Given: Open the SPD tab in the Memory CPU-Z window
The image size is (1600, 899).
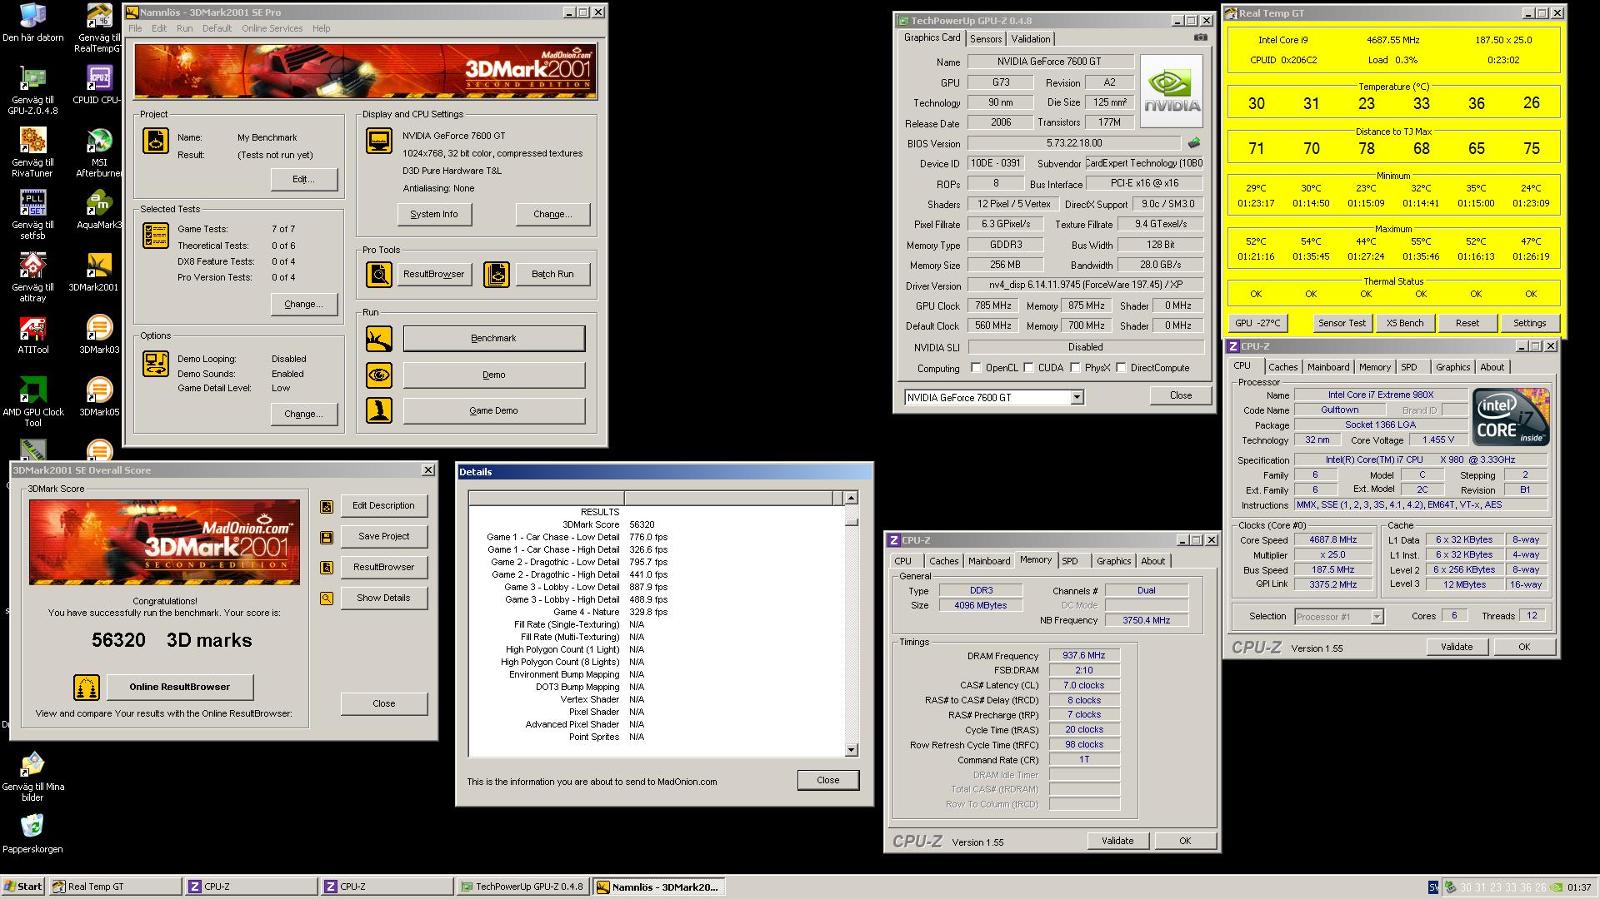Looking at the screenshot, I should pyautogui.click(x=1070, y=561).
